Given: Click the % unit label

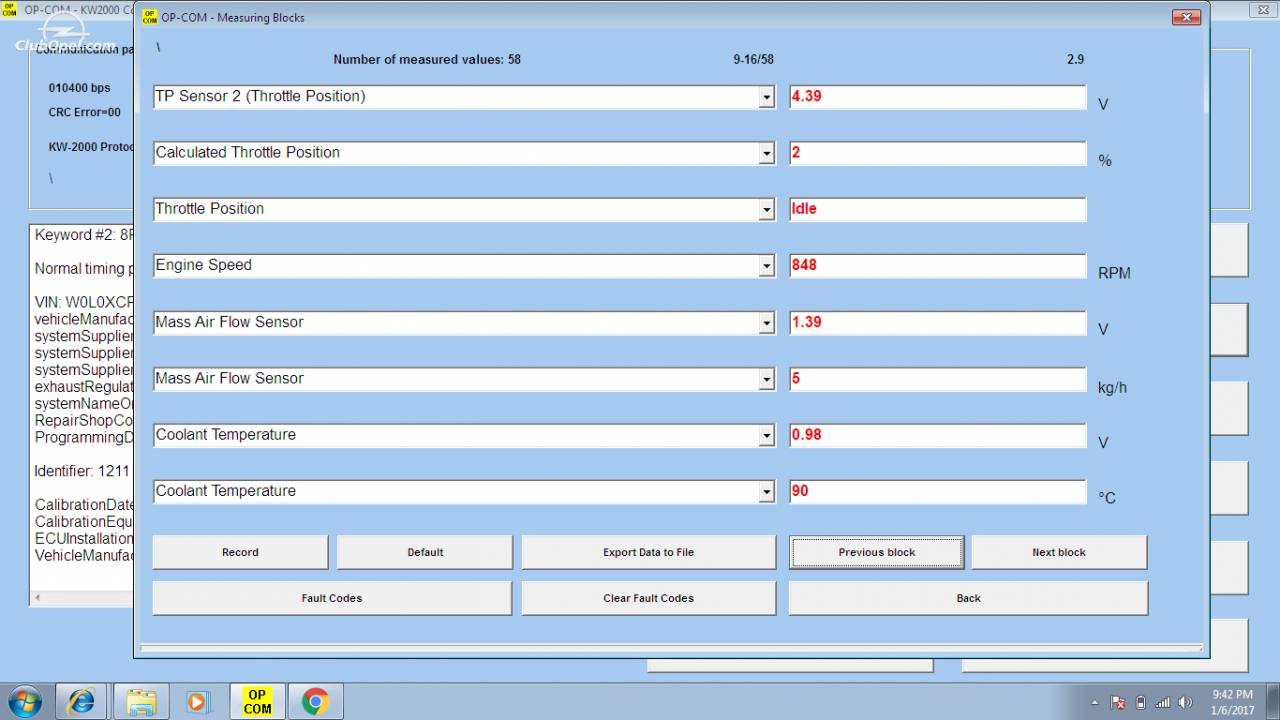Looking at the screenshot, I should coord(1105,161).
